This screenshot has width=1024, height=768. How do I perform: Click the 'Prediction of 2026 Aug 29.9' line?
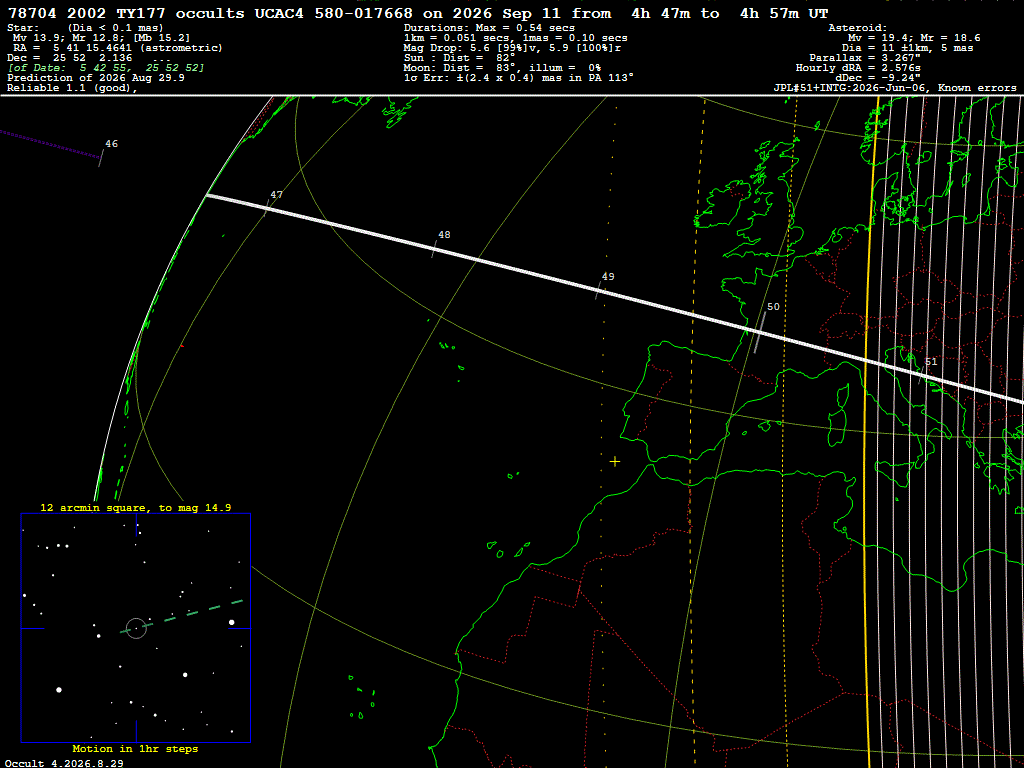[96, 78]
